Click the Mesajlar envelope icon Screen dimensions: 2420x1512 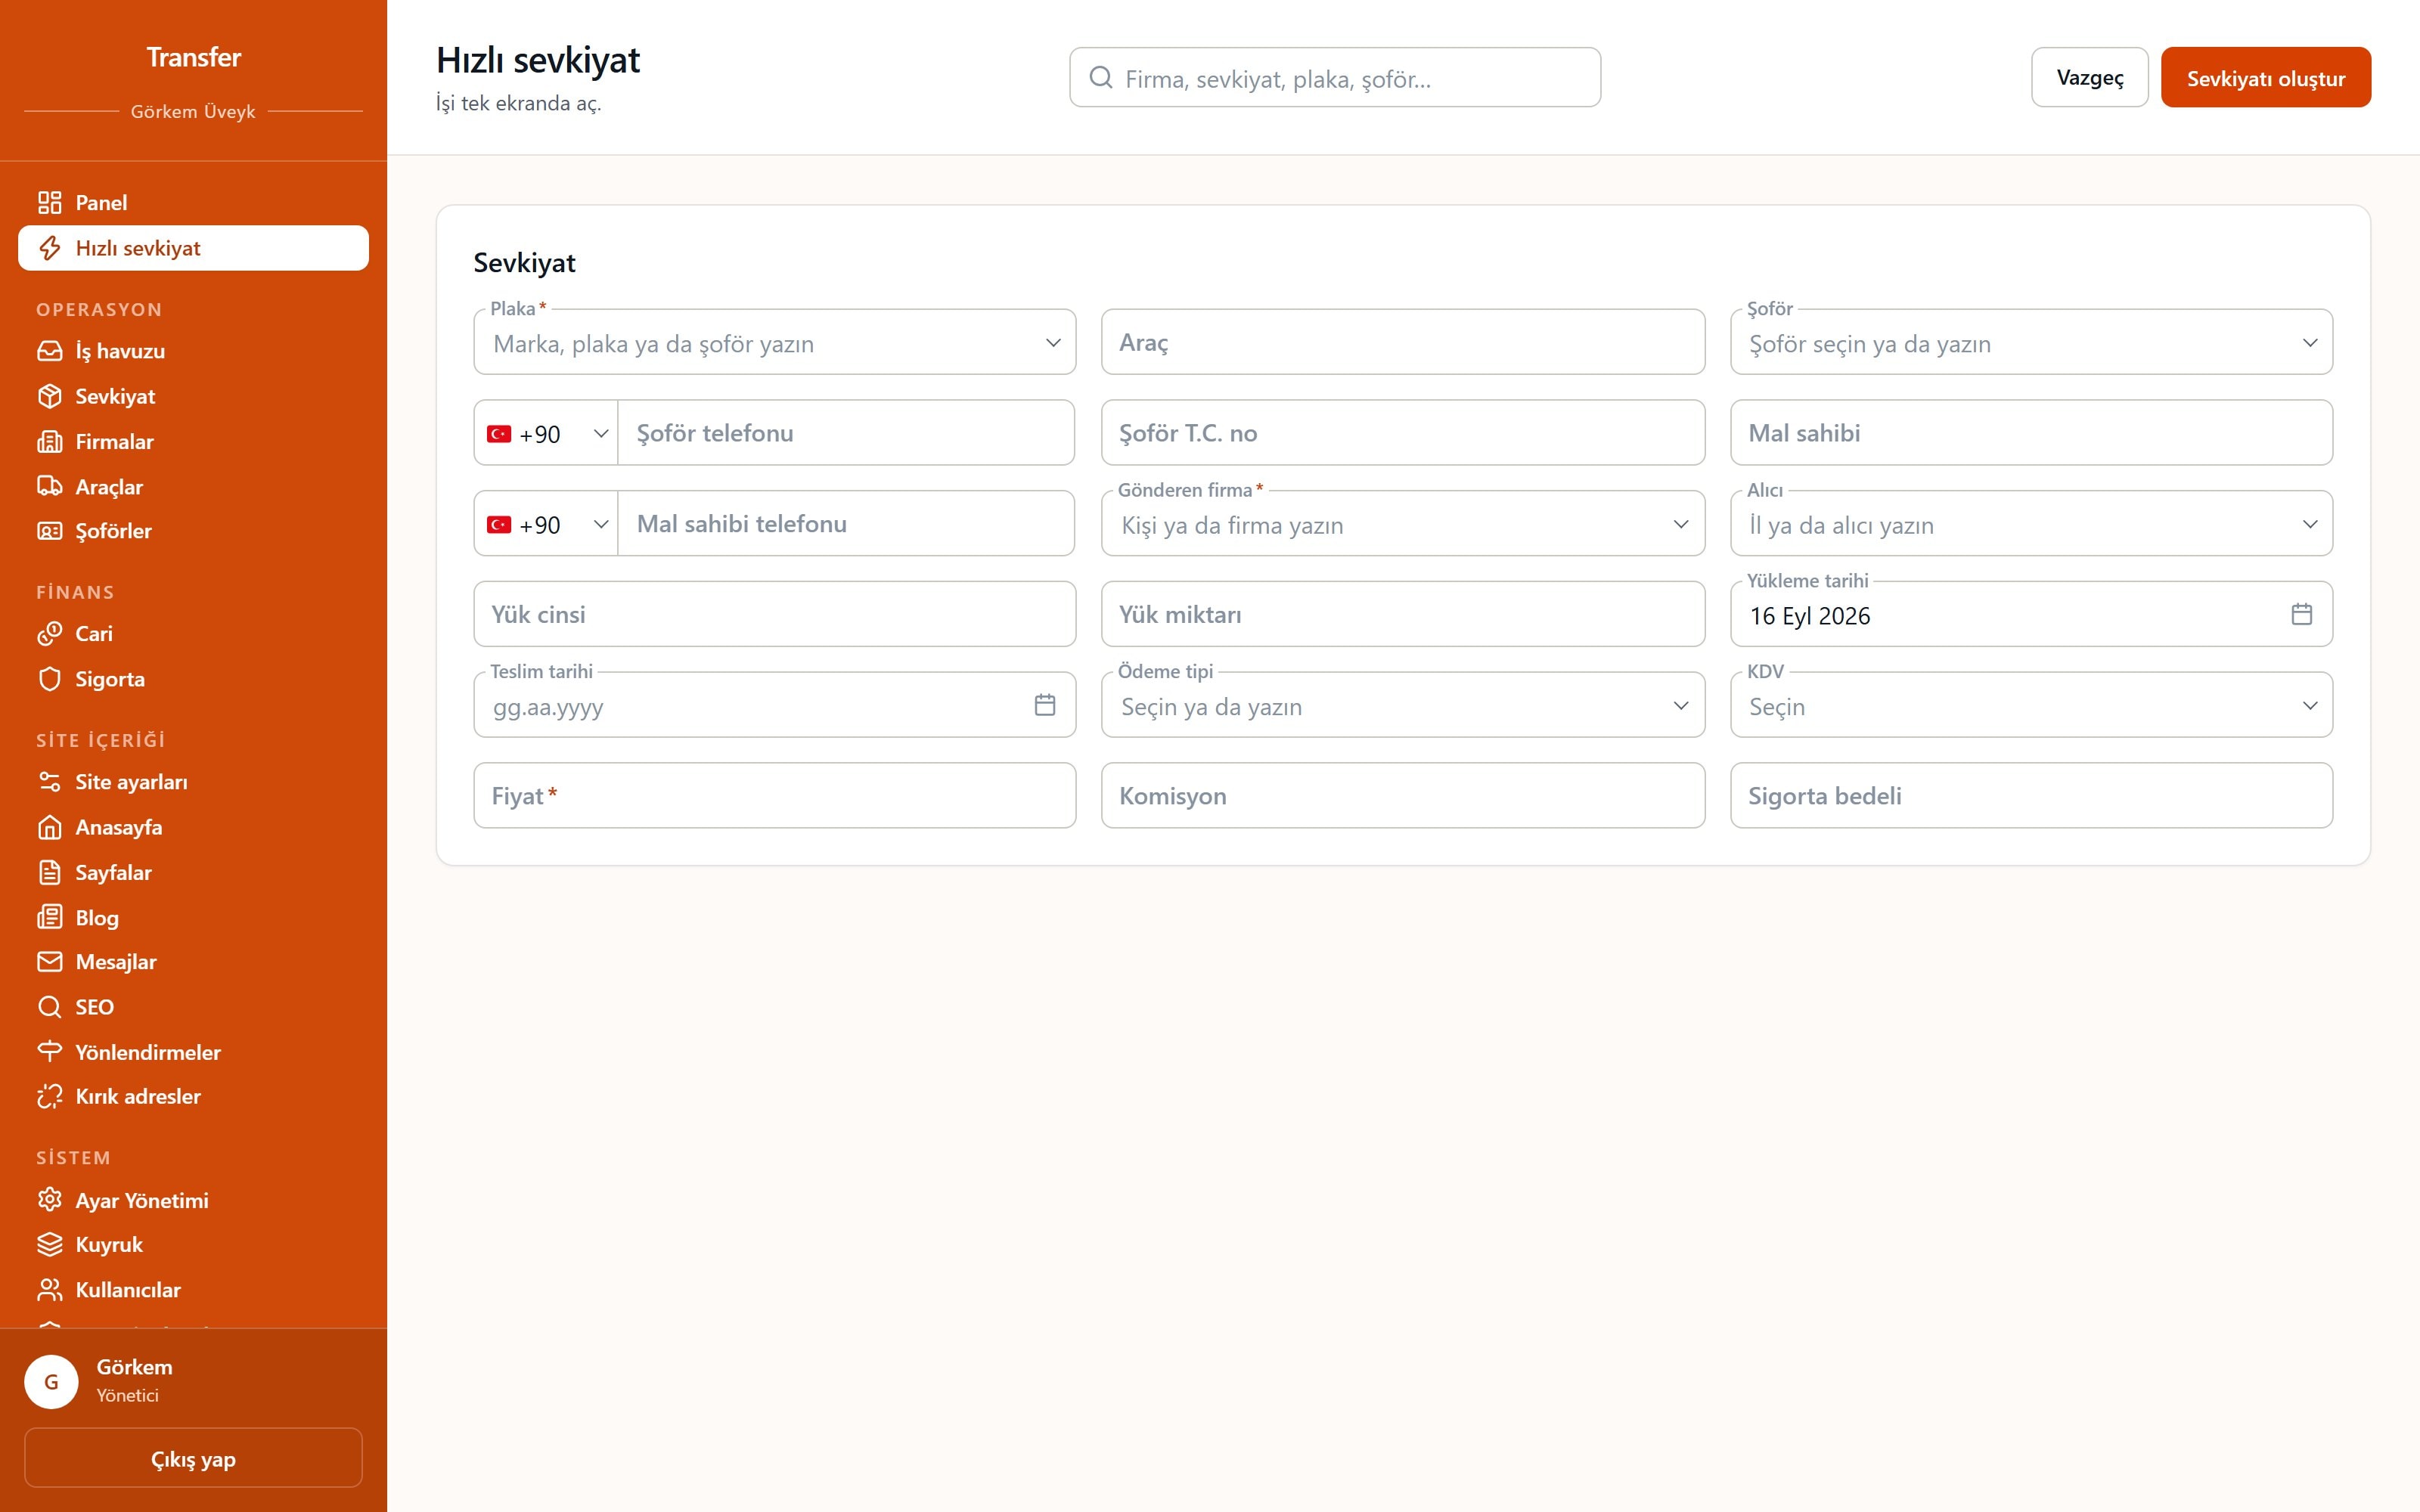[49, 962]
